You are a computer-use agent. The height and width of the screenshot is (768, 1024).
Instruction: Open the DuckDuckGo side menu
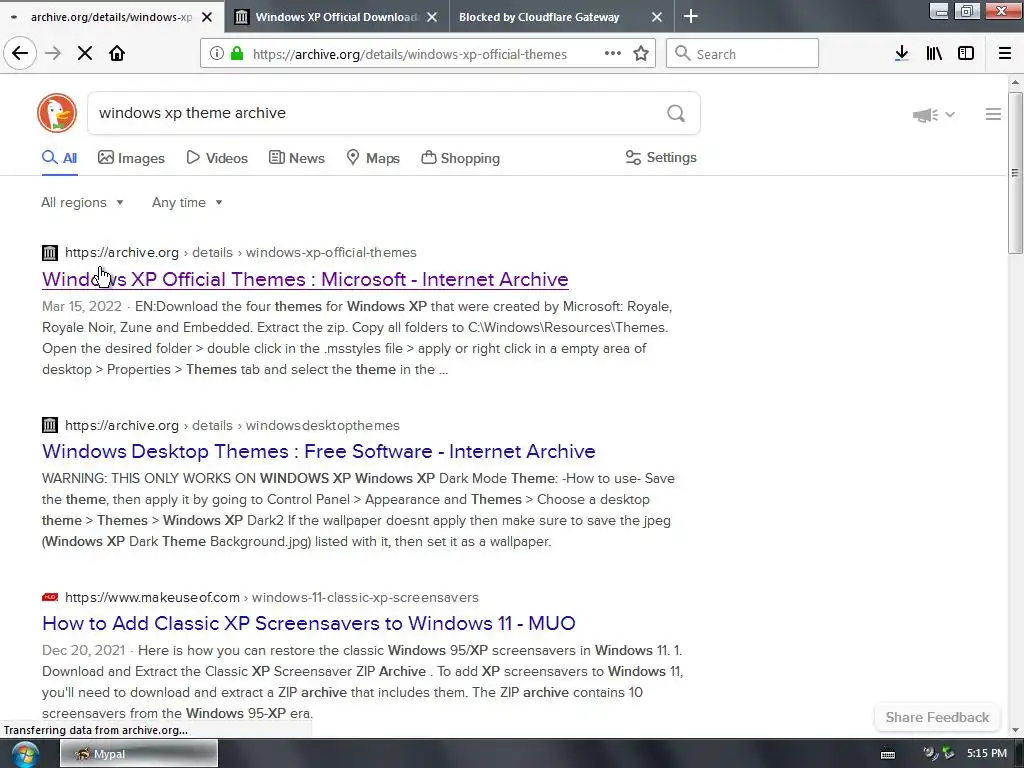coord(993,114)
